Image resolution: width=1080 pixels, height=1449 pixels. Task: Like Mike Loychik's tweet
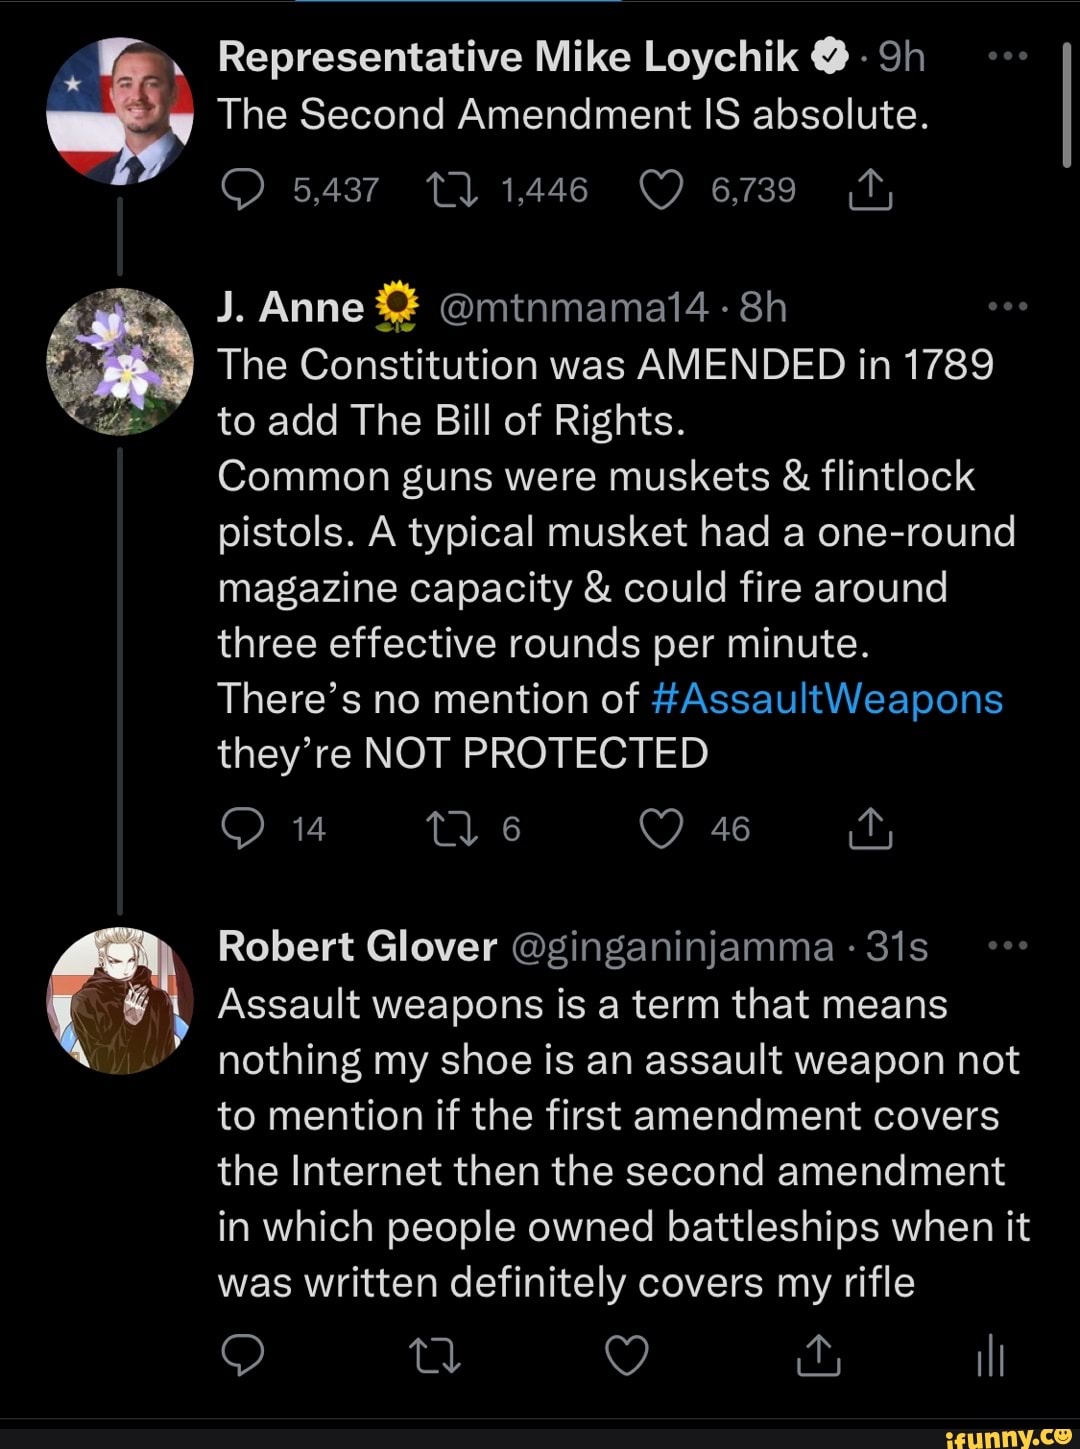pos(661,188)
